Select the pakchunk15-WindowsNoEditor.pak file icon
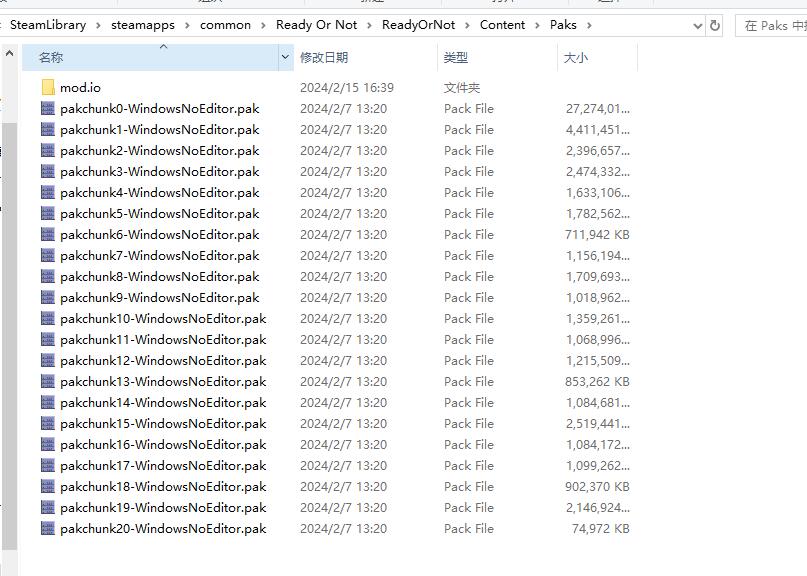This screenshot has width=807, height=576. 48,424
